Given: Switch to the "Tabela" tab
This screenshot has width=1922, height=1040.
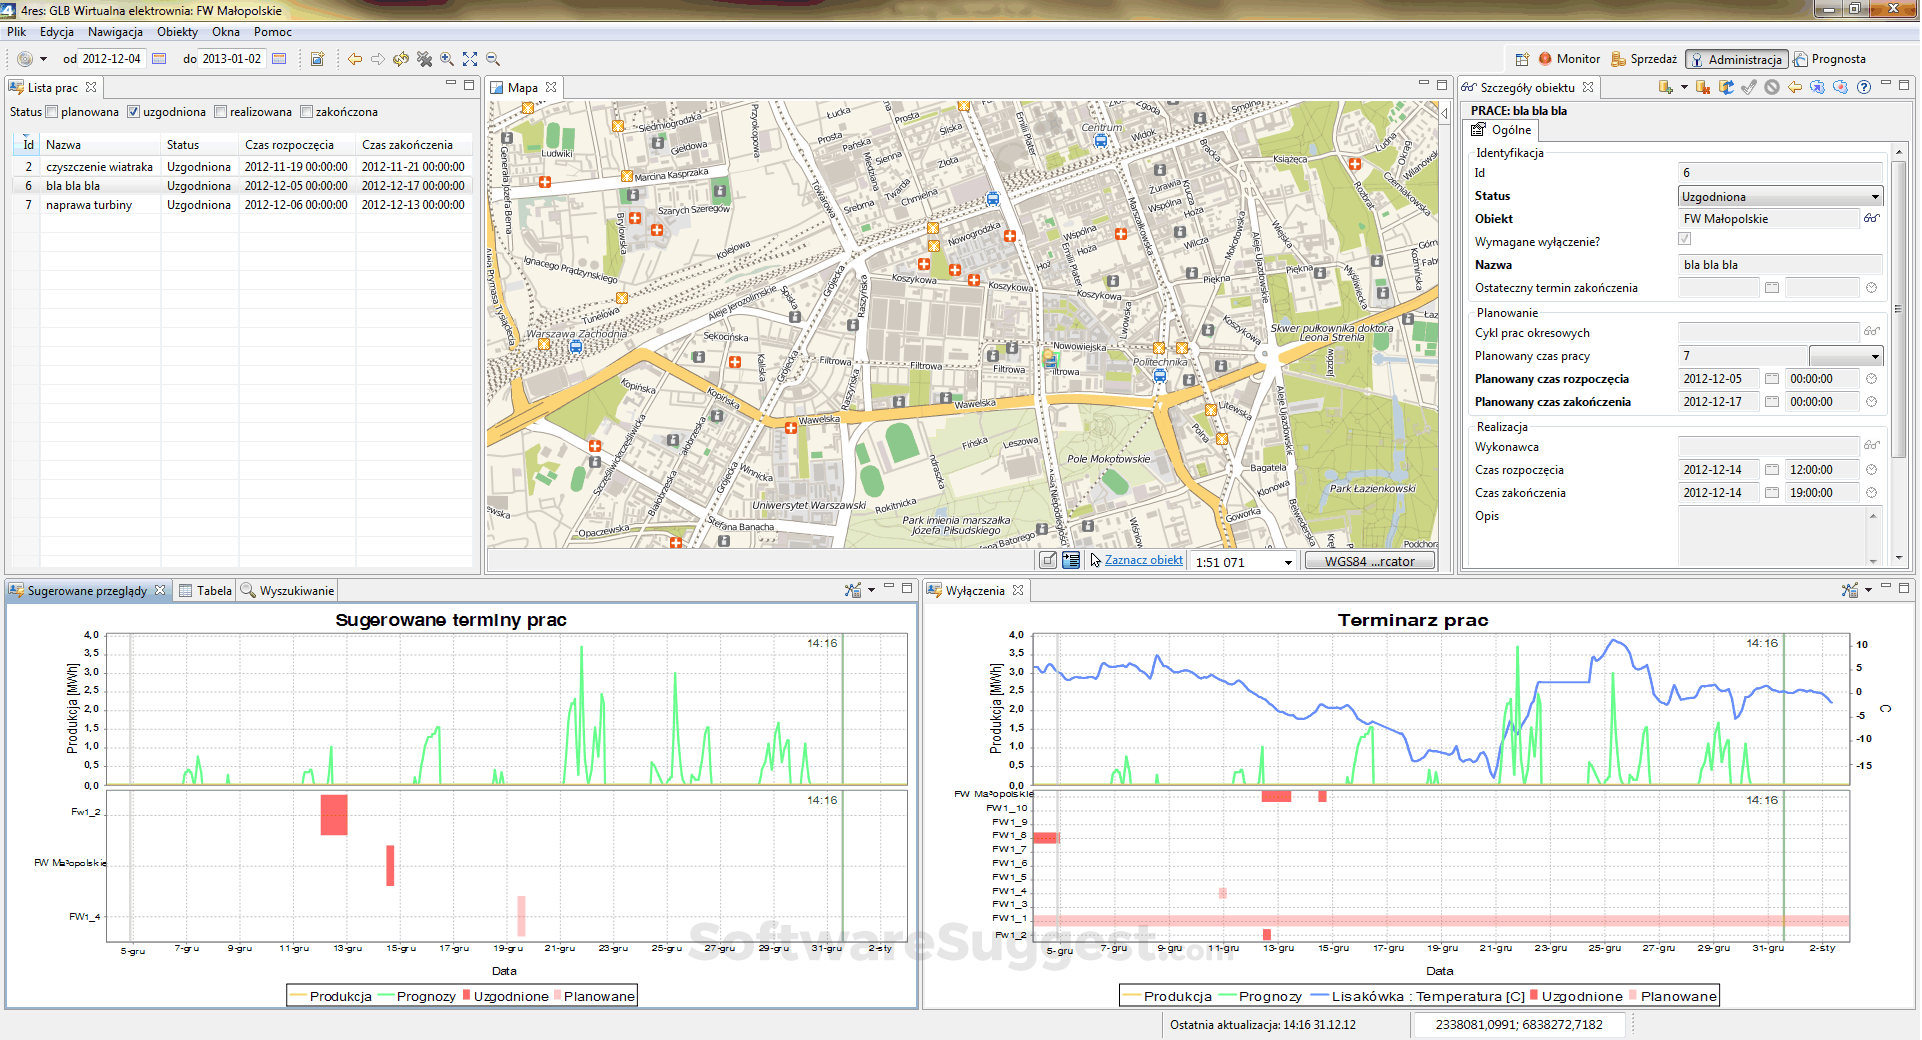Looking at the screenshot, I should point(205,590).
